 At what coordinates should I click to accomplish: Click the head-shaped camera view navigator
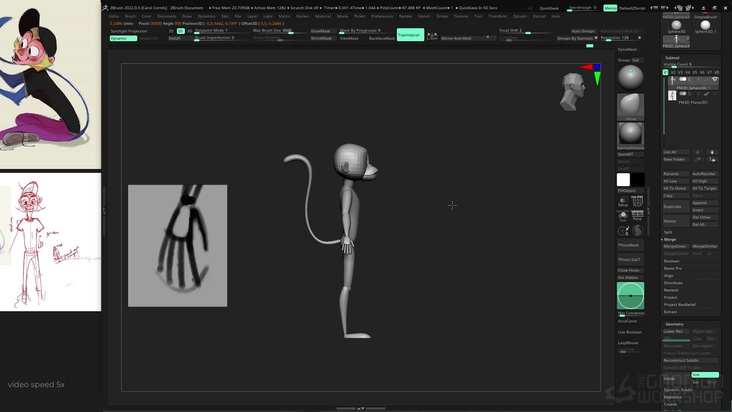[x=572, y=91]
